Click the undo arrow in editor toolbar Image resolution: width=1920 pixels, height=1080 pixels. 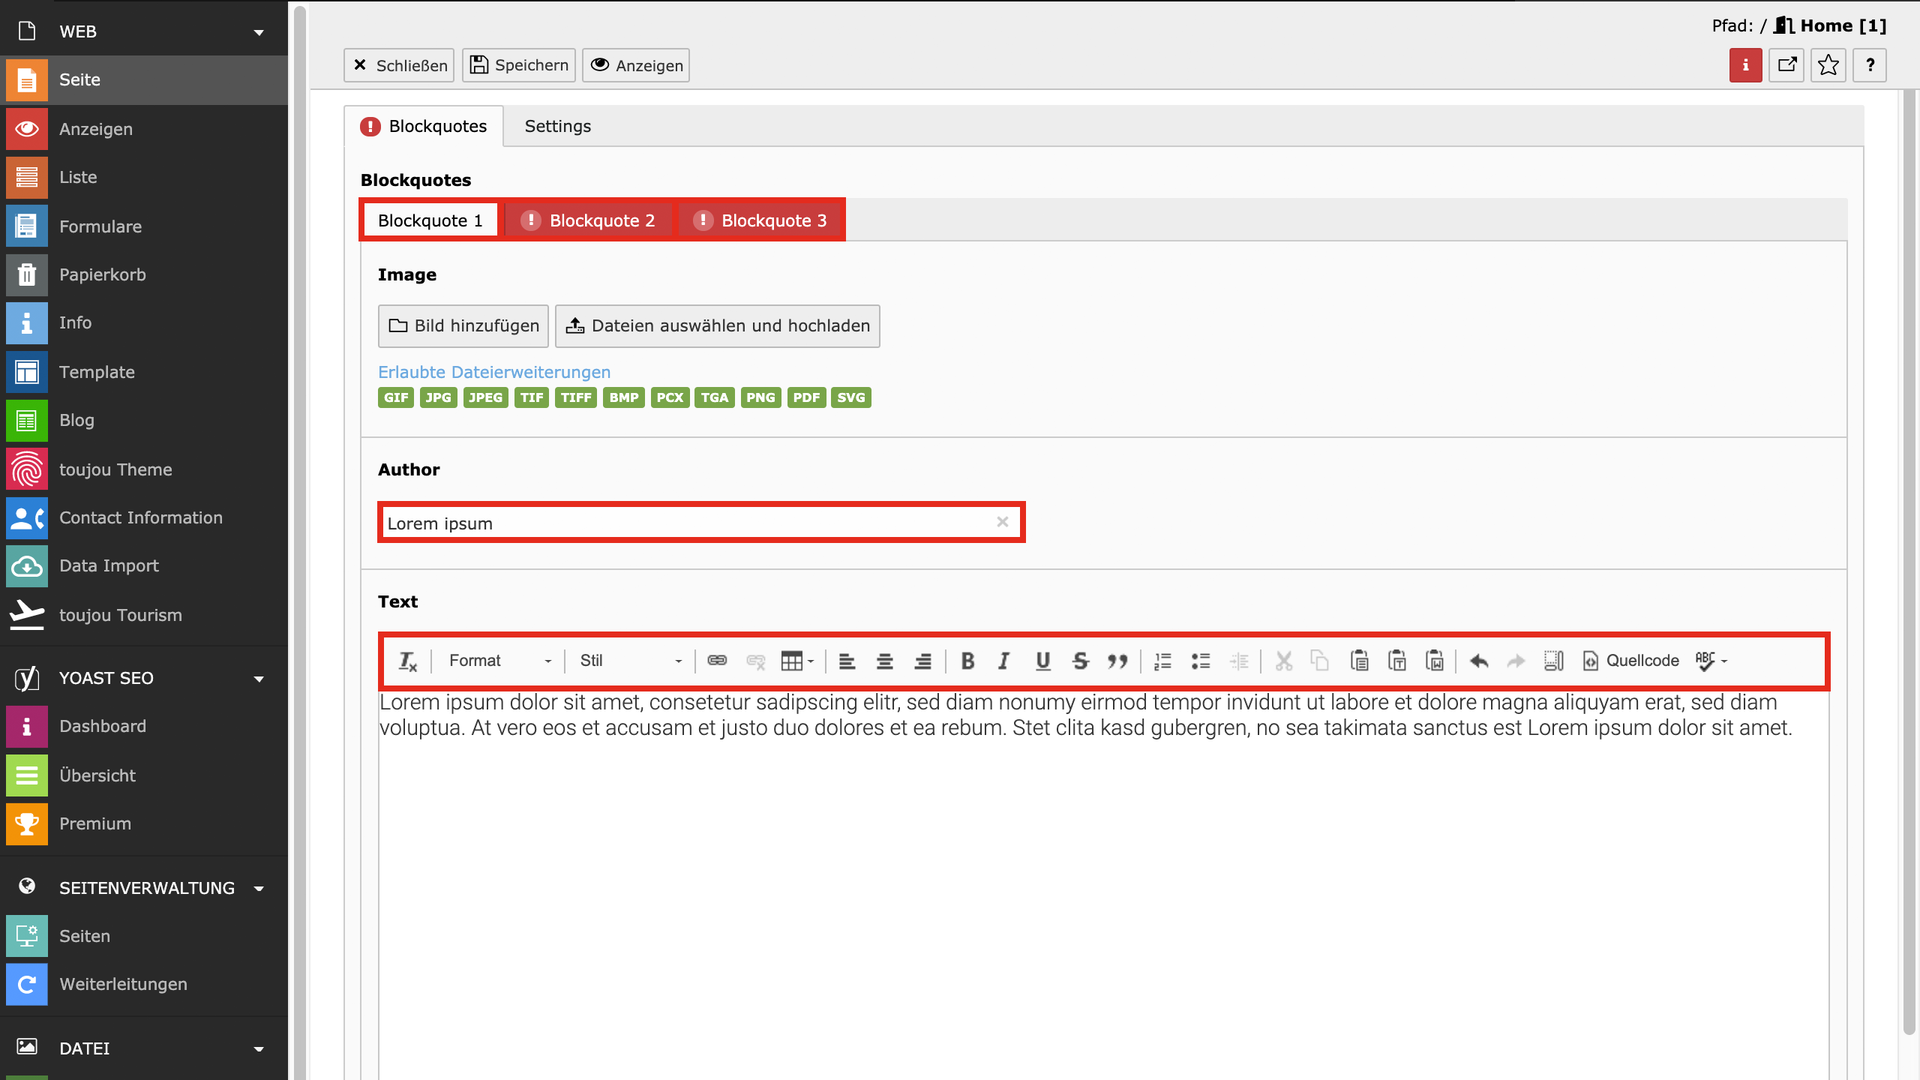[x=1479, y=661]
